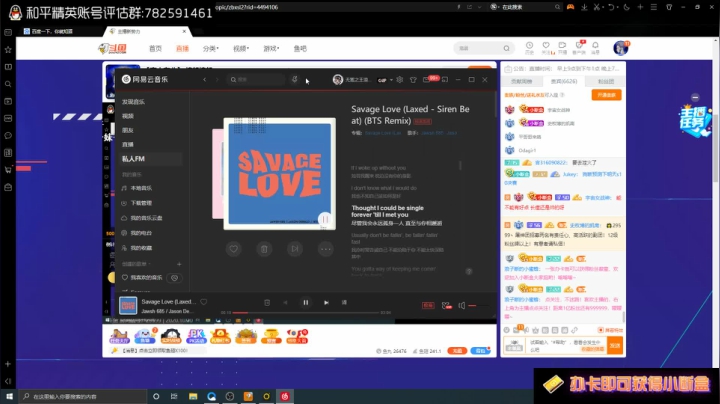Switch to mini player mode icon
This screenshot has height=404, width=720.
(444, 79)
